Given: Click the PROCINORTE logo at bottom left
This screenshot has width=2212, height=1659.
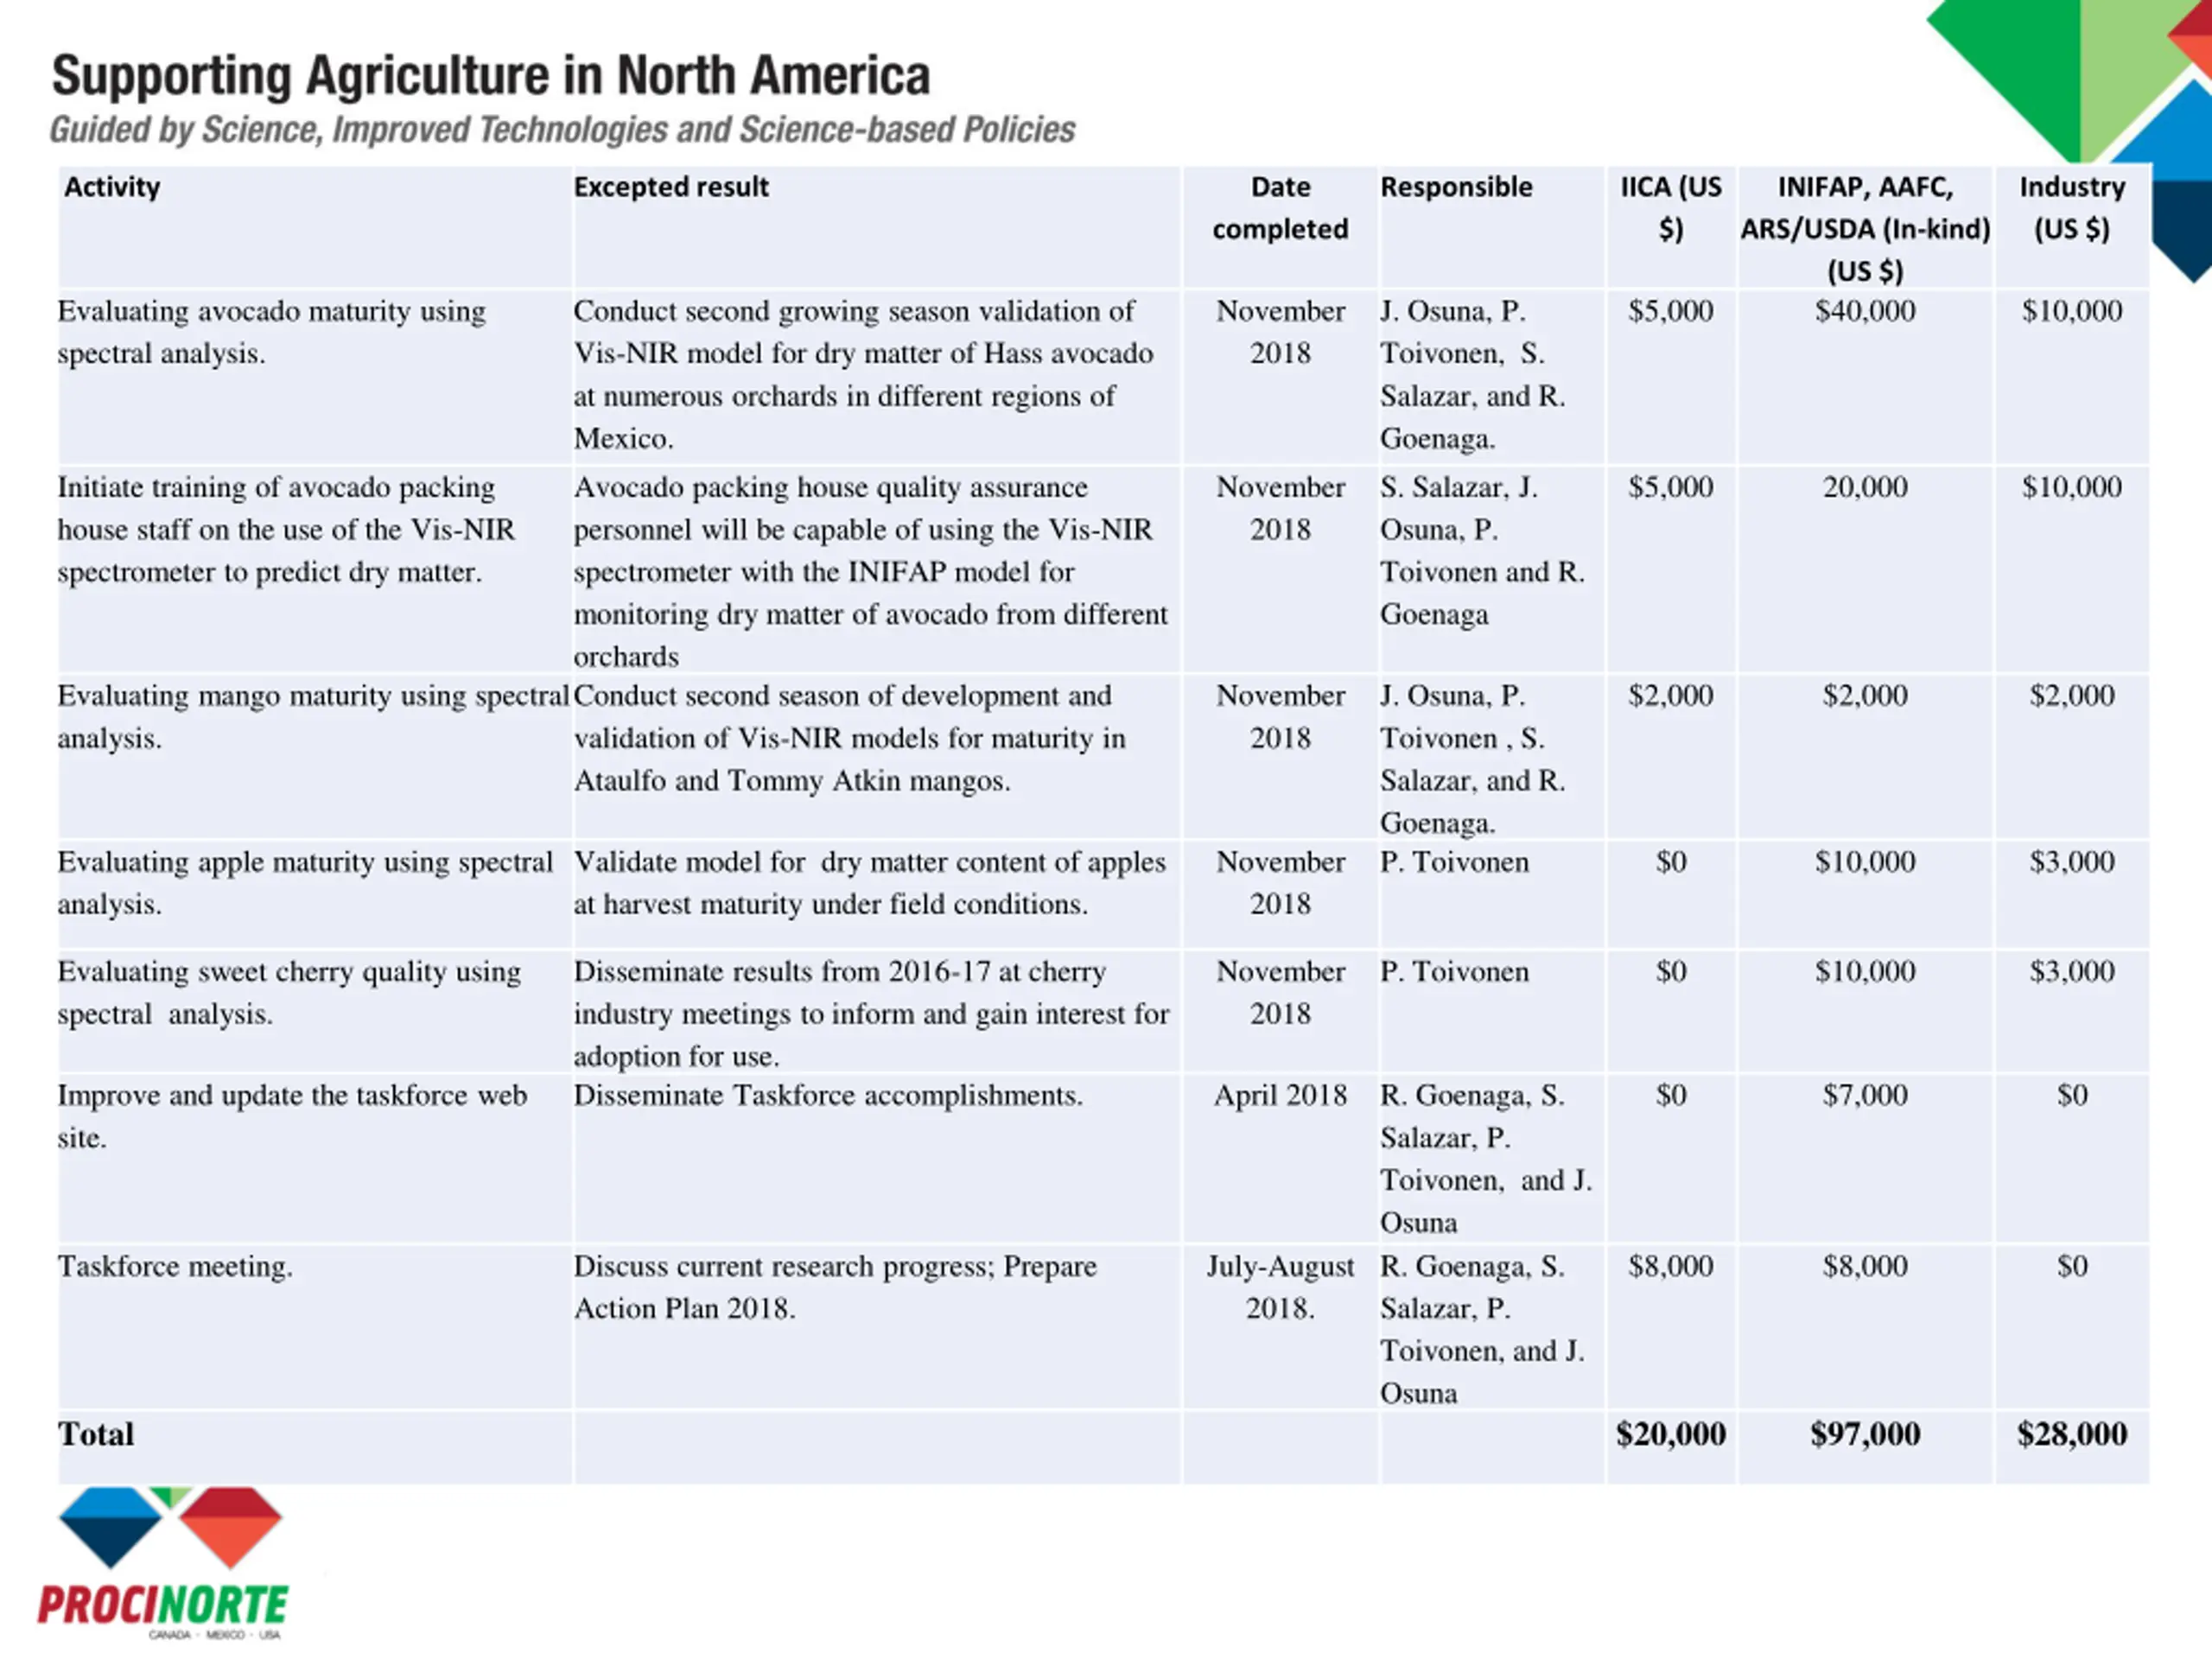Looking at the screenshot, I should 163,1563.
